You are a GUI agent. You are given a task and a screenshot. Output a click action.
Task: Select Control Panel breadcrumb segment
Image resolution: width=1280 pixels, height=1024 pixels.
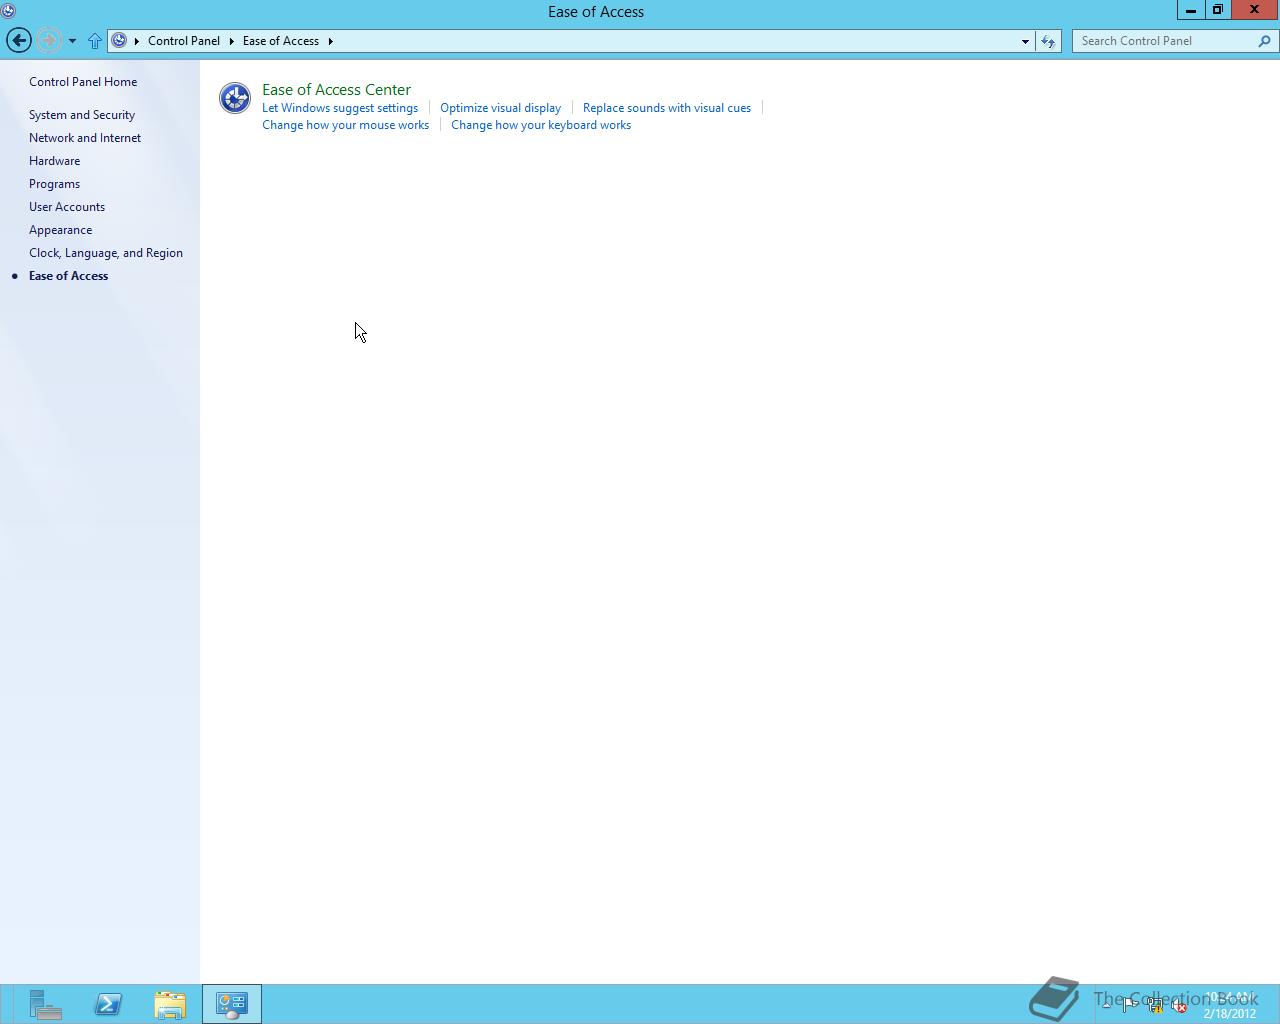[x=184, y=41]
